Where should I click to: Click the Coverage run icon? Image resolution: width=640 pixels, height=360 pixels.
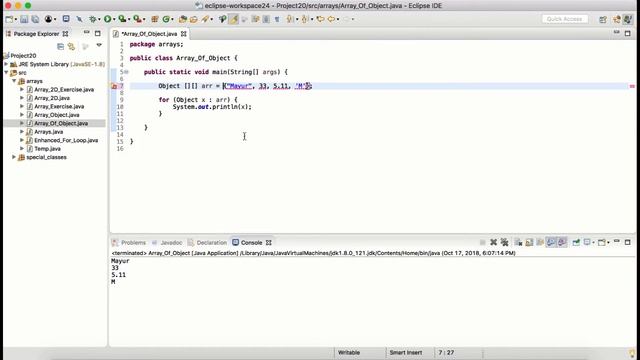tap(122, 19)
